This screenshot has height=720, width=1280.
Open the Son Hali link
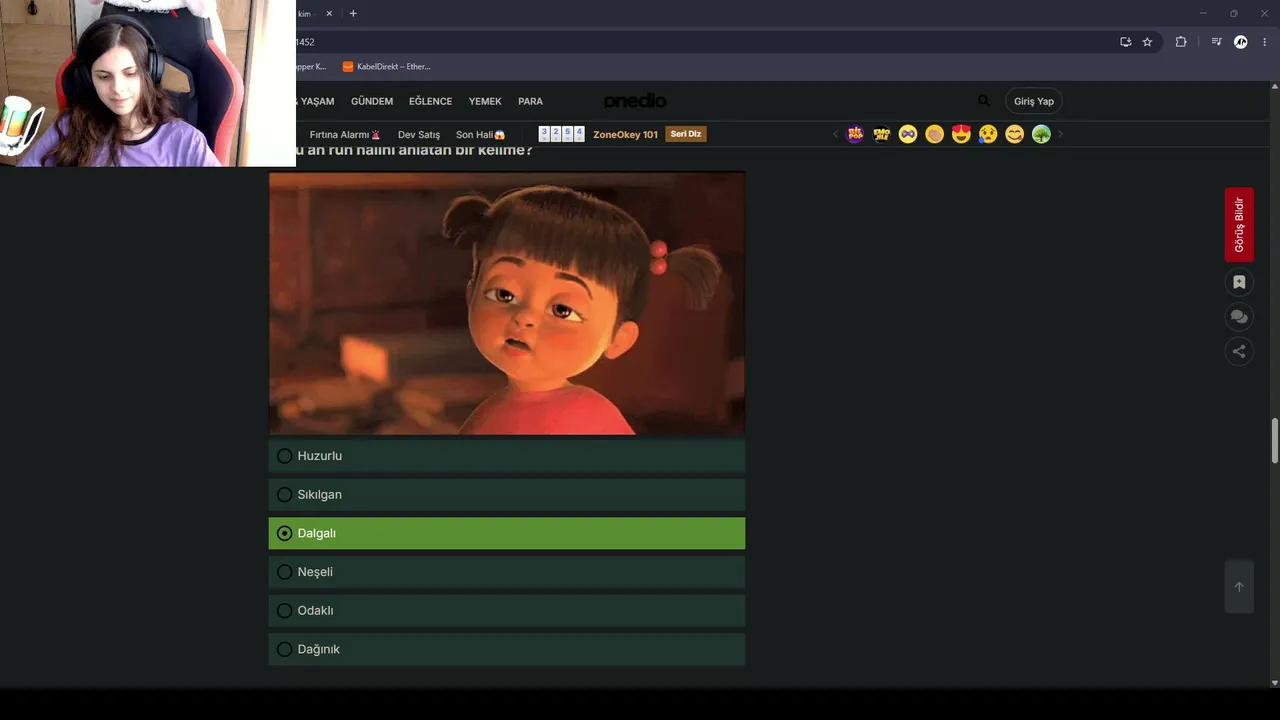(x=481, y=135)
